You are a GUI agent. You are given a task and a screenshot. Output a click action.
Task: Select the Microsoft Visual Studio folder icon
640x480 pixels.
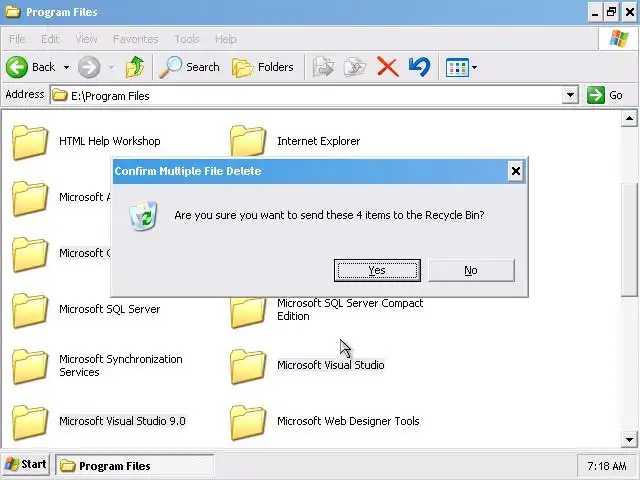pos(248,367)
